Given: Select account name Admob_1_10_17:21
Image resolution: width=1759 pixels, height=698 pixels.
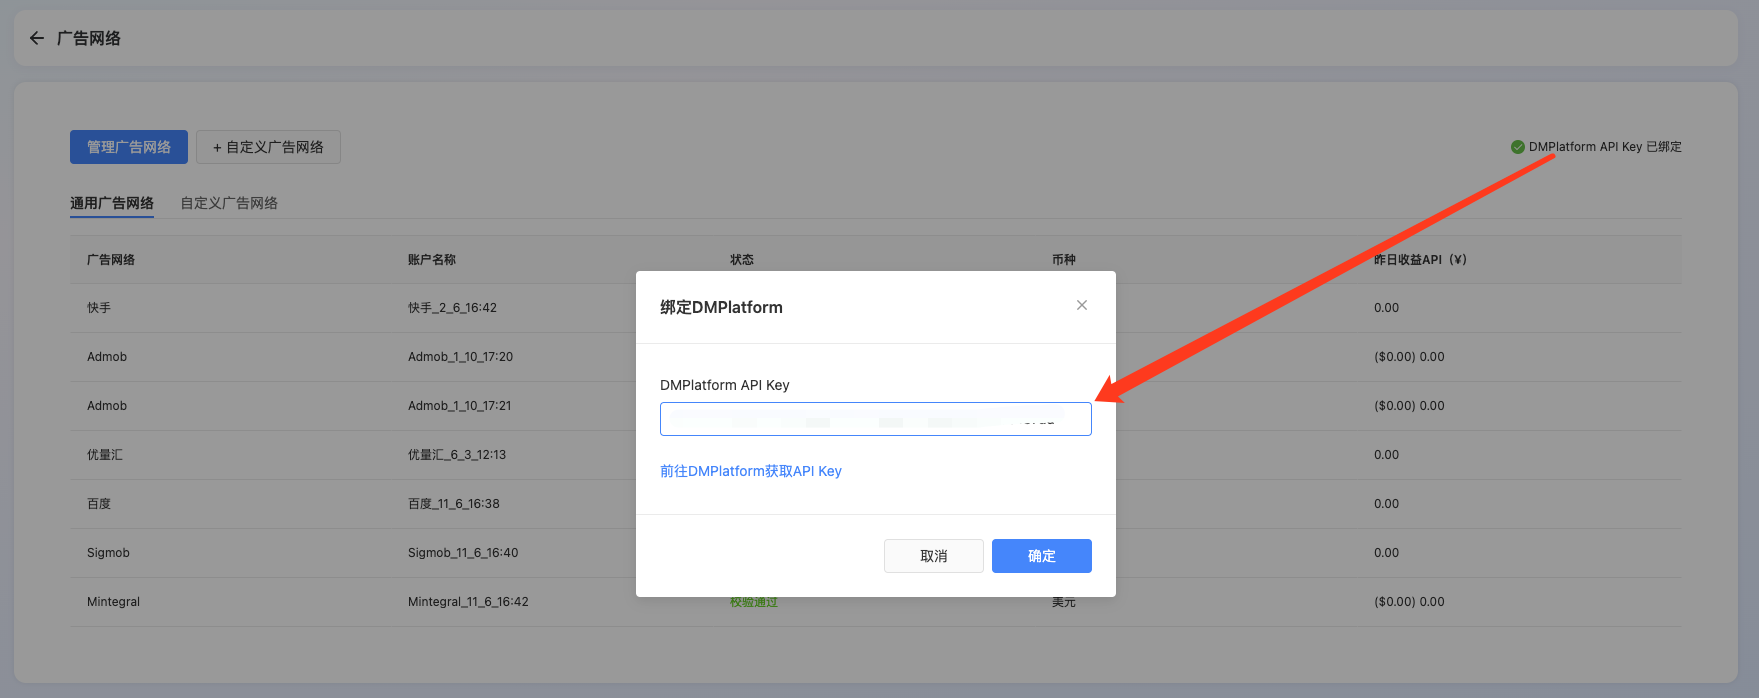Looking at the screenshot, I should coord(459,406).
